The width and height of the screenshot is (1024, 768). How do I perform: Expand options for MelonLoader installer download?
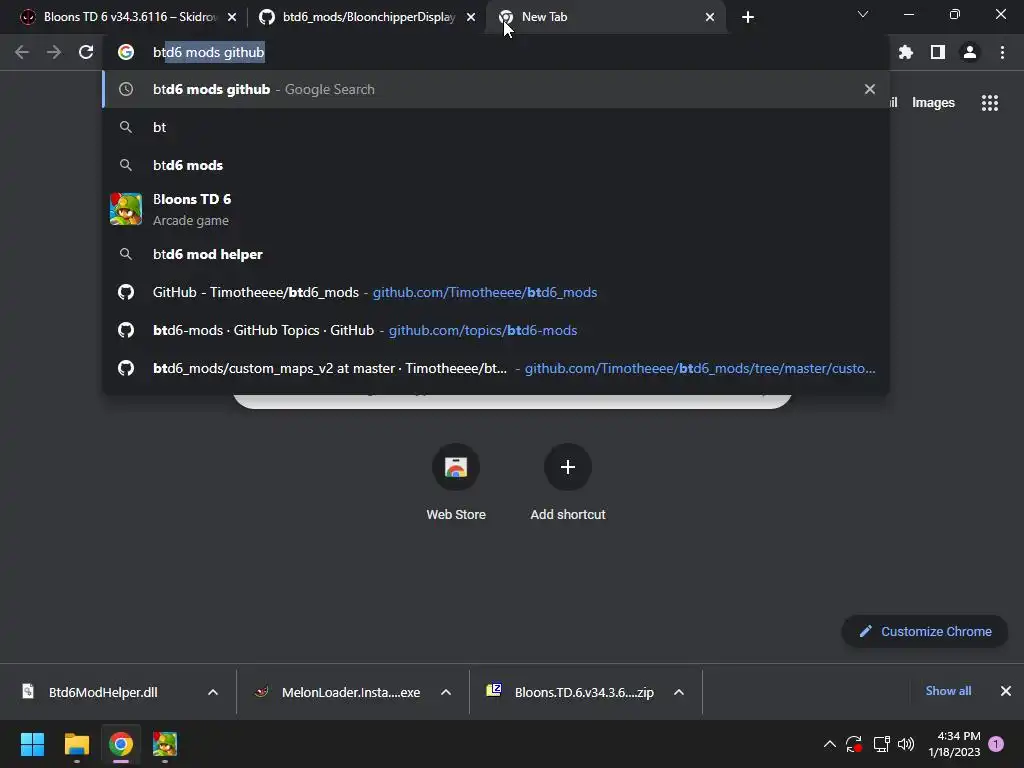[x=446, y=692]
